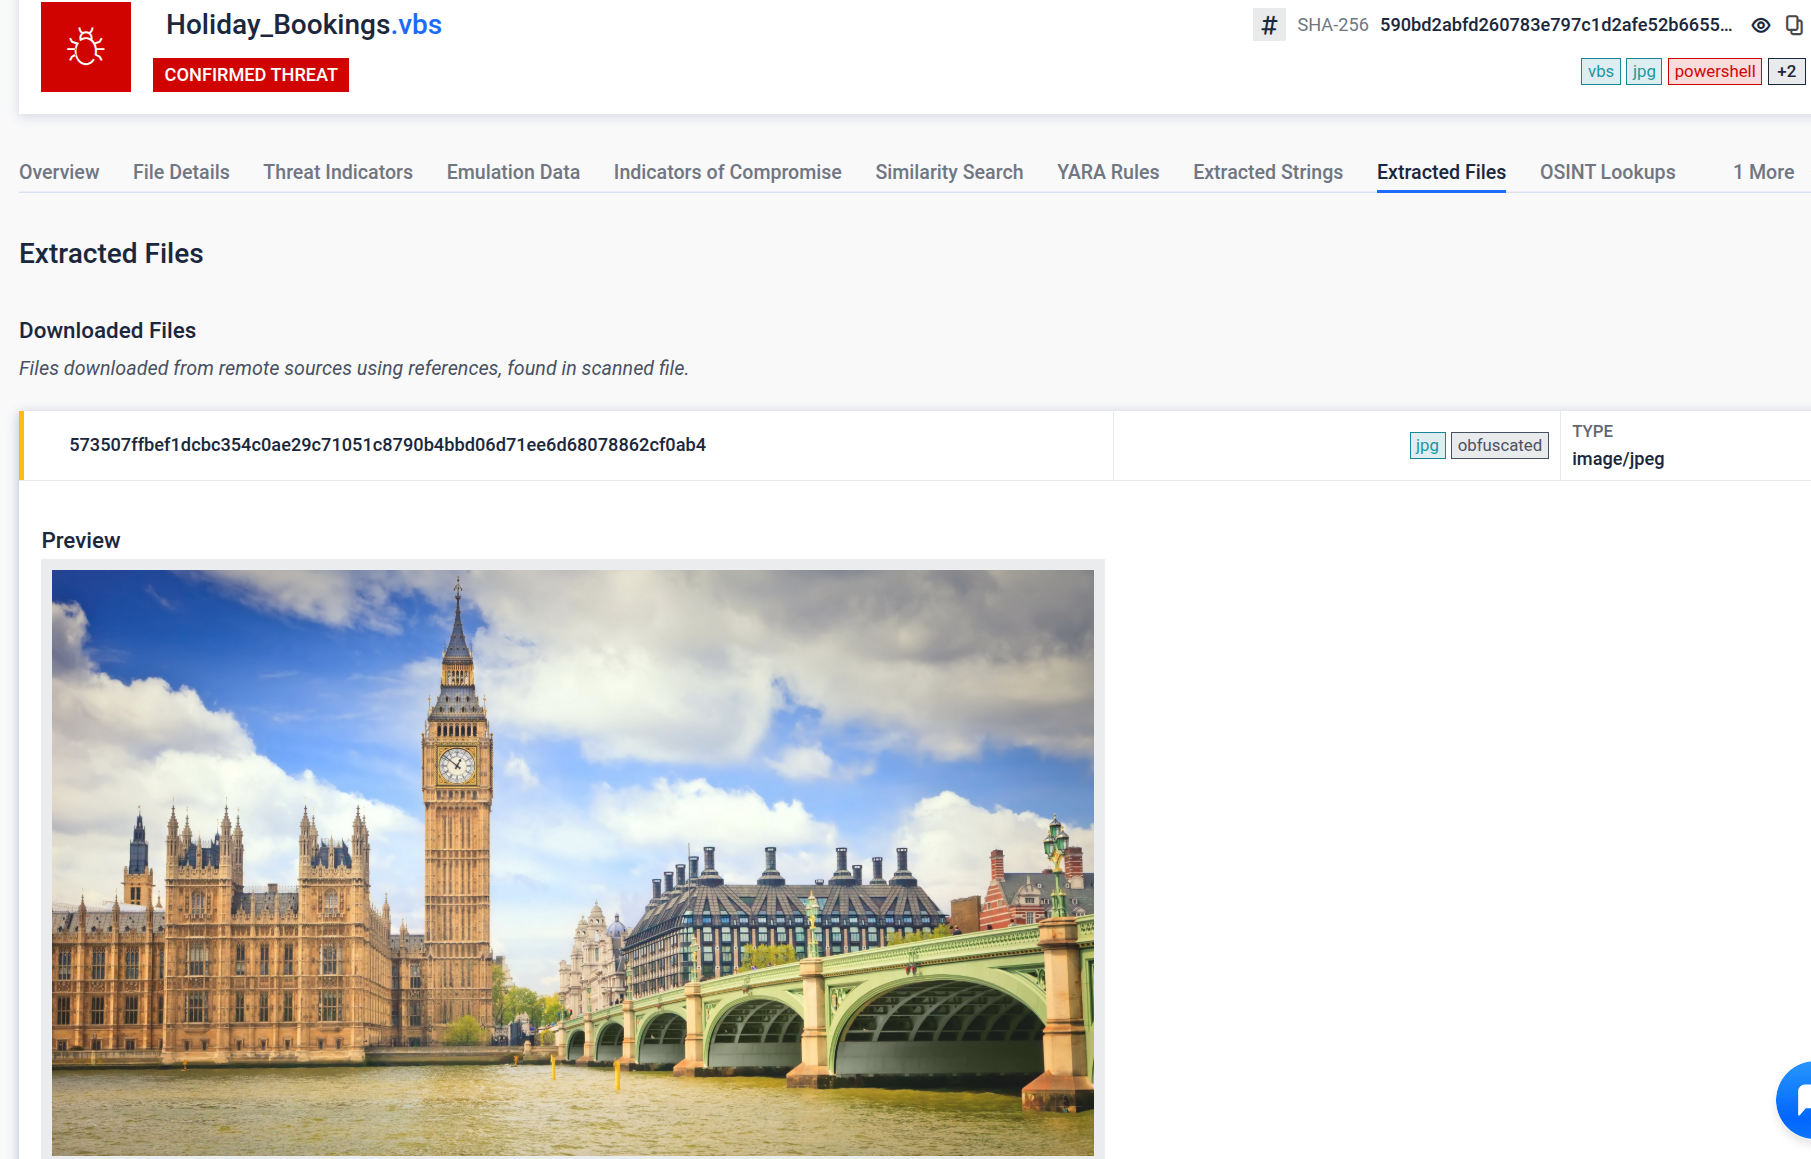The width and height of the screenshot is (1811, 1159).
Task: Switch to the Overview tab
Action: [59, 172]
